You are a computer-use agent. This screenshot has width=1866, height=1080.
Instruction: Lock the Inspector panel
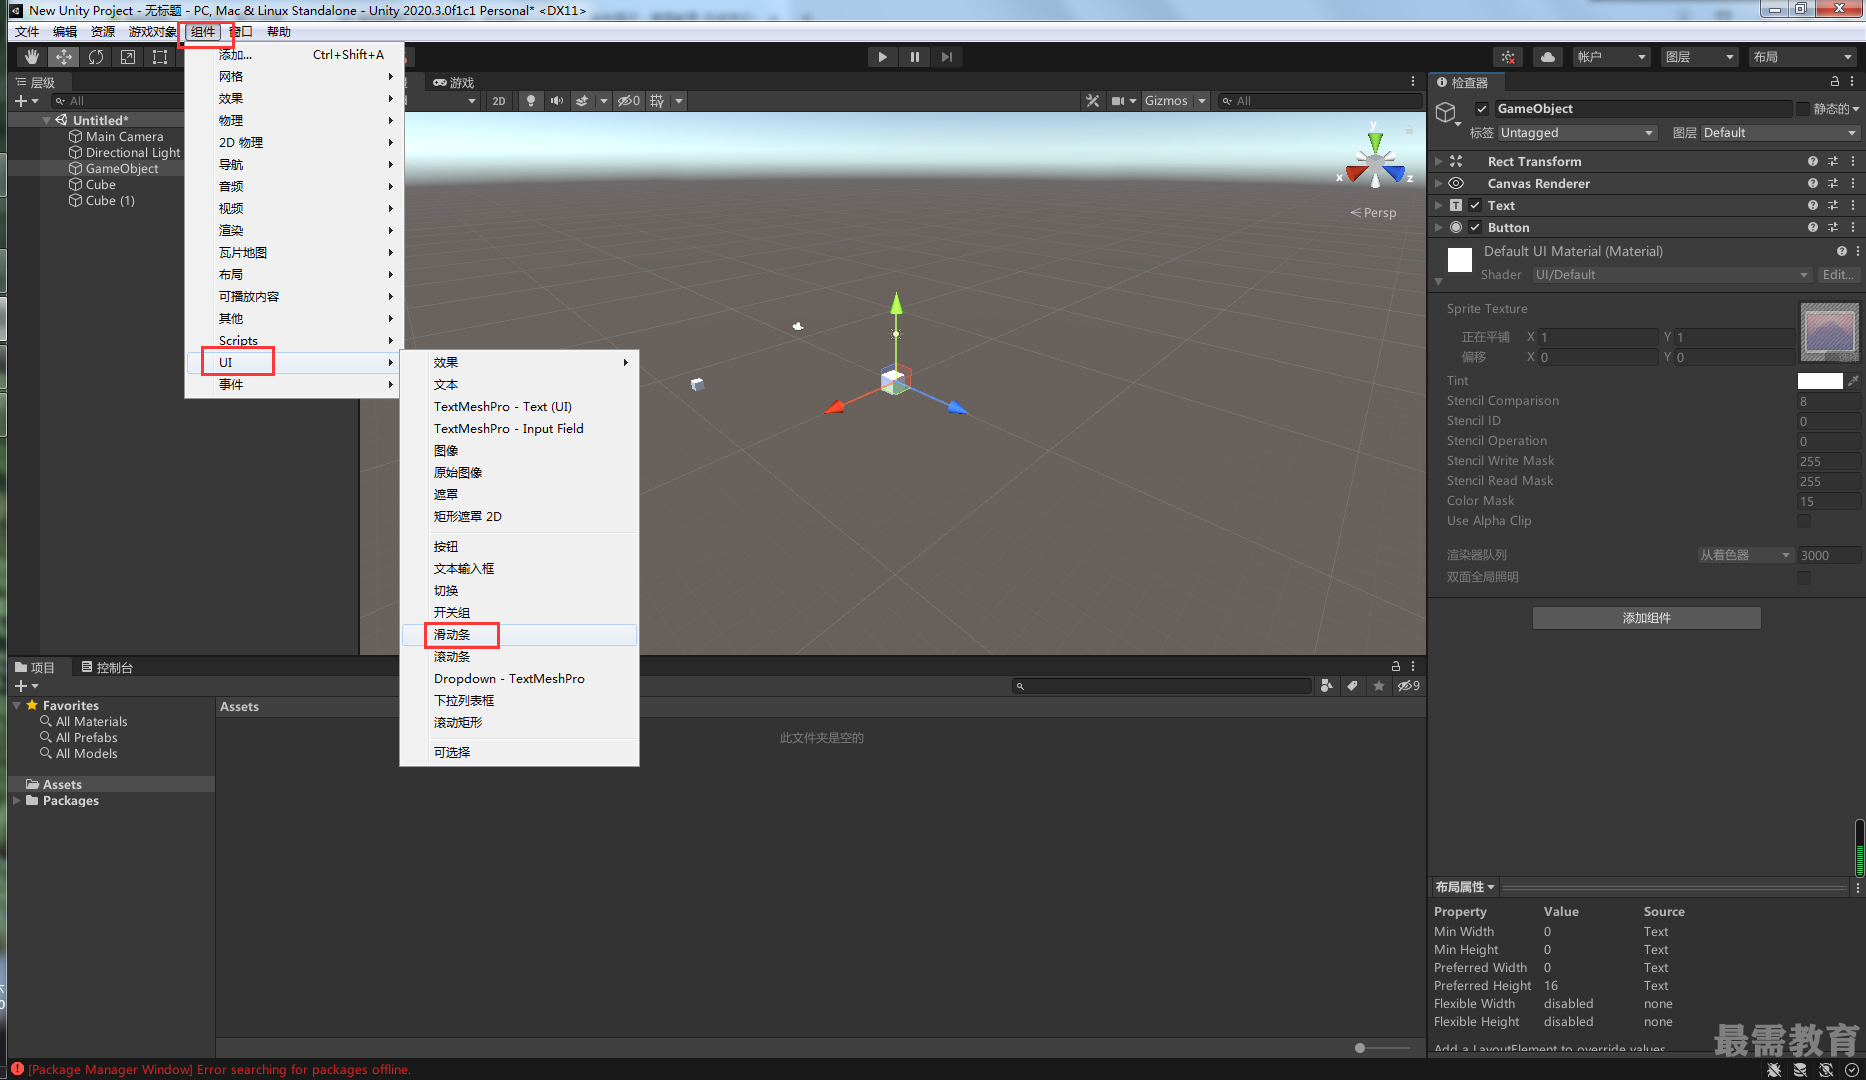click(x=1835, y=82)
